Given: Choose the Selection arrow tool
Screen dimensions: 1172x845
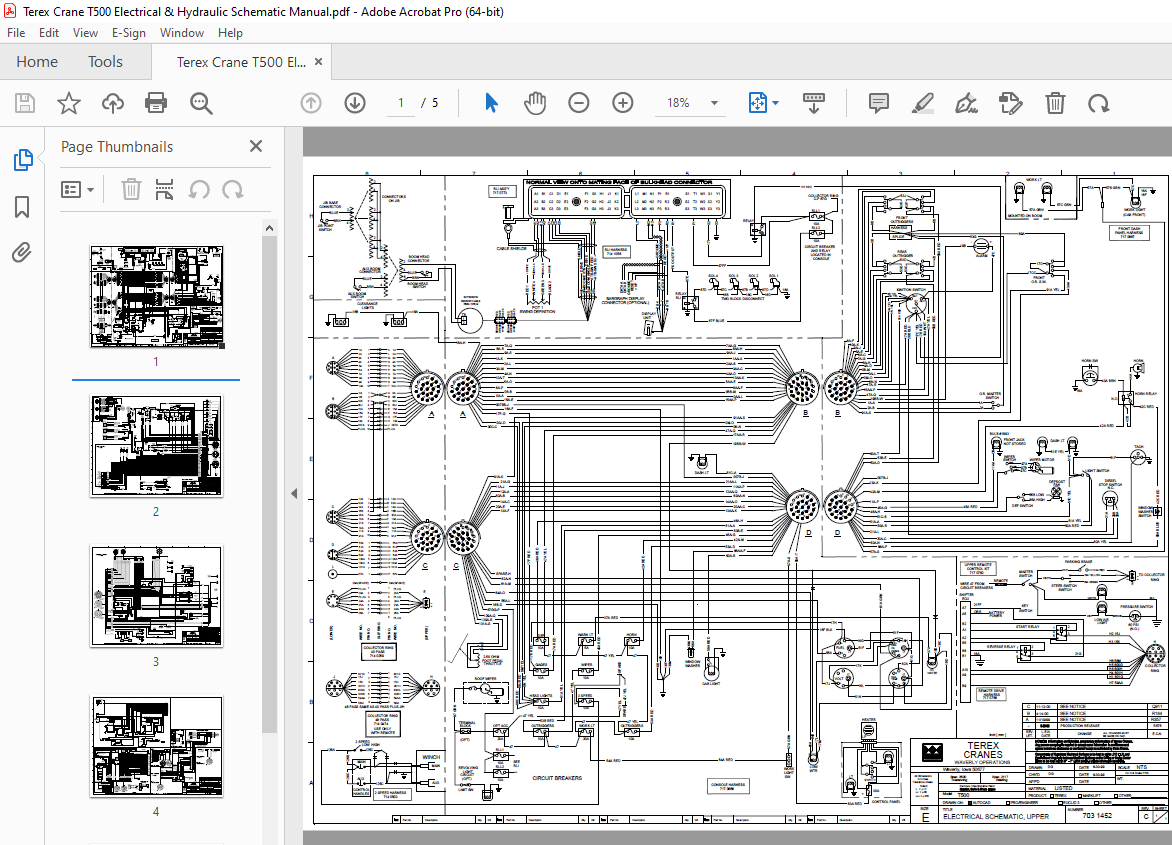Looking at the screenshot, I should tap(491, 103).
